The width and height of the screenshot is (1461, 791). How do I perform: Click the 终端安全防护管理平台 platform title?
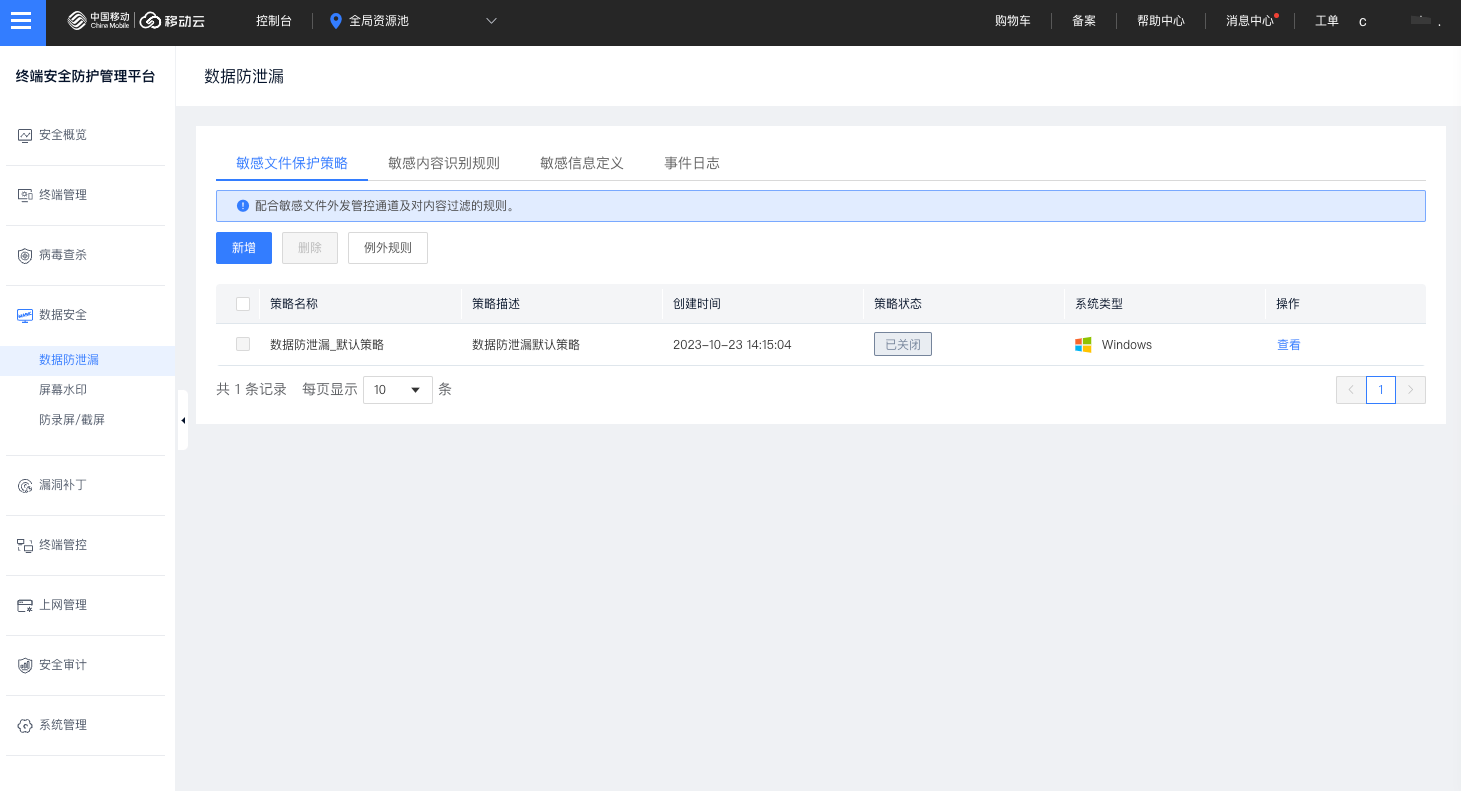coord(86,76)
